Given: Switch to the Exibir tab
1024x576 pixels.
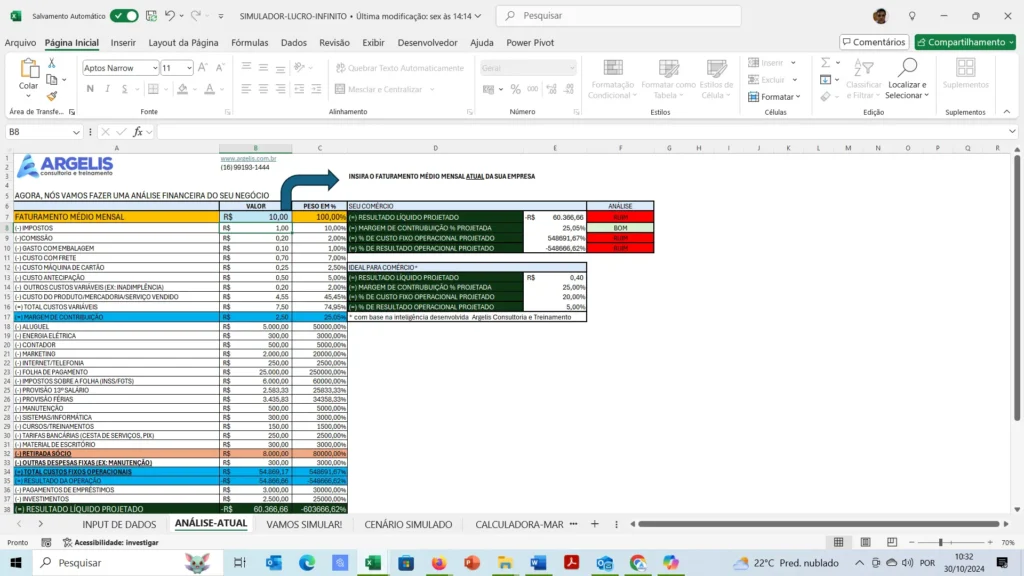Looking at the screenshot, I should (x=374, y=42).
